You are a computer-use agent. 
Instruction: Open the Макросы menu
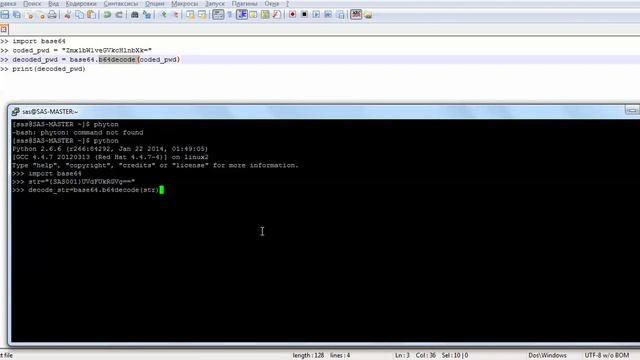click(x=184, y=4)
